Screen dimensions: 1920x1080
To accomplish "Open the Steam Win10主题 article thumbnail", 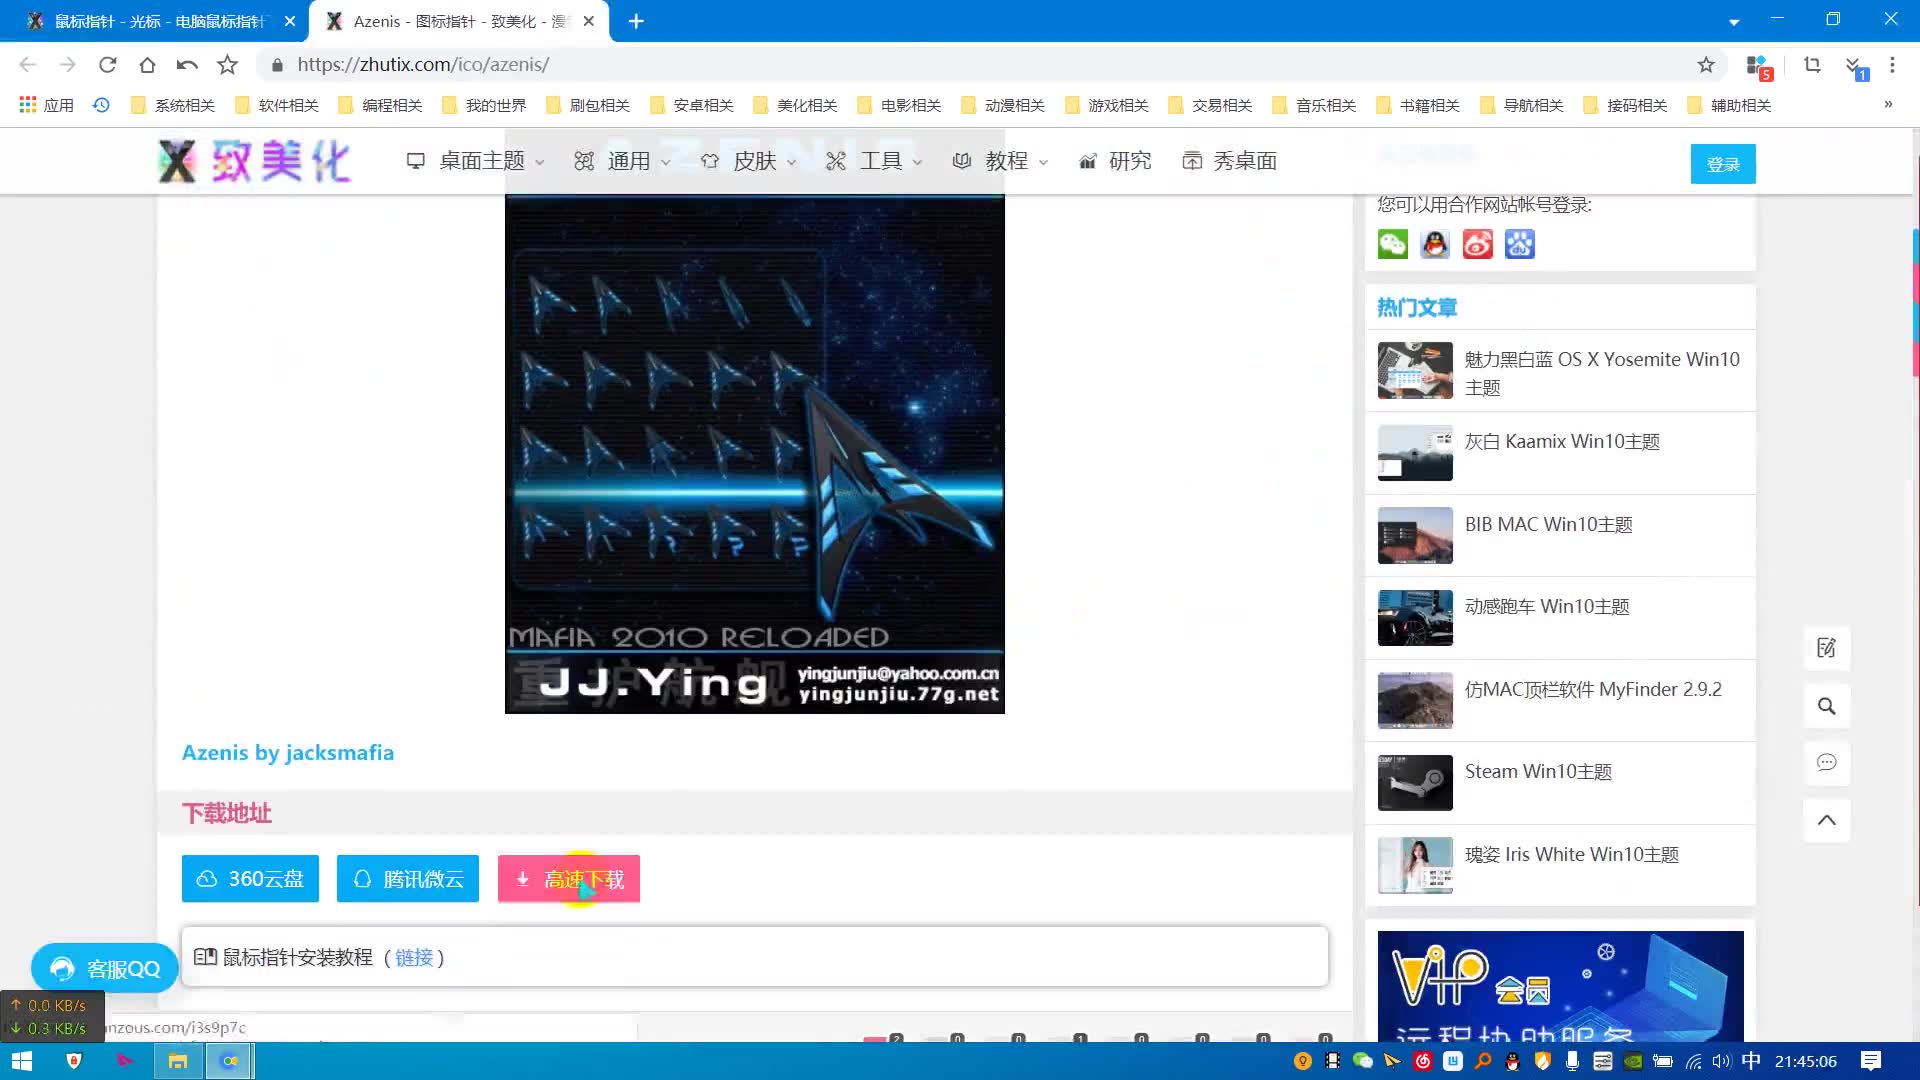I will point(1414,782).
